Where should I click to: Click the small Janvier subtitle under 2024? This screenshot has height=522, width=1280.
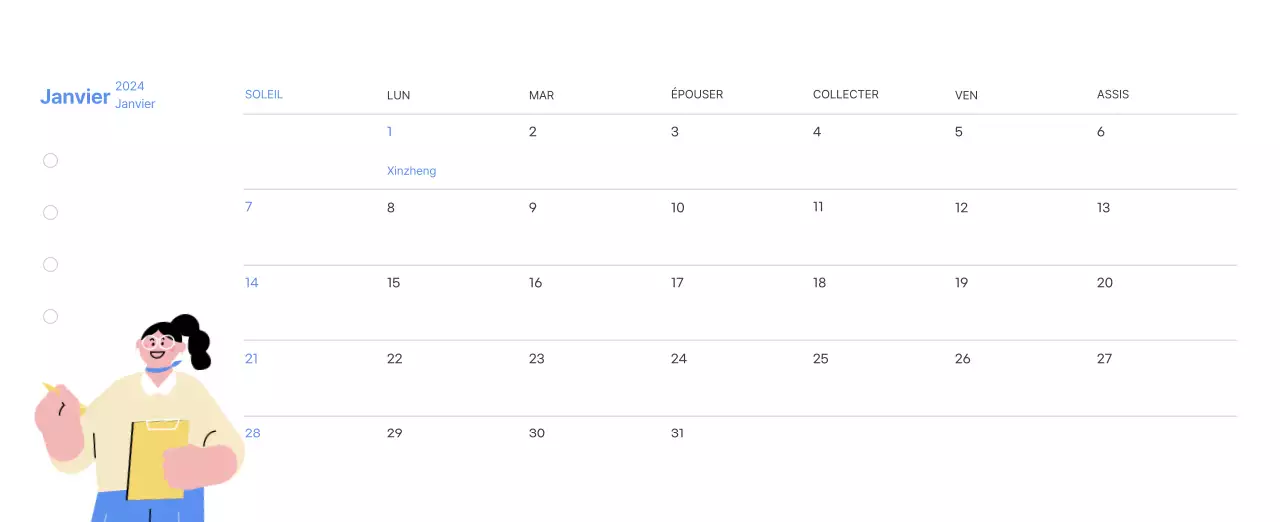pyautogui.click(x=135, y=104)
